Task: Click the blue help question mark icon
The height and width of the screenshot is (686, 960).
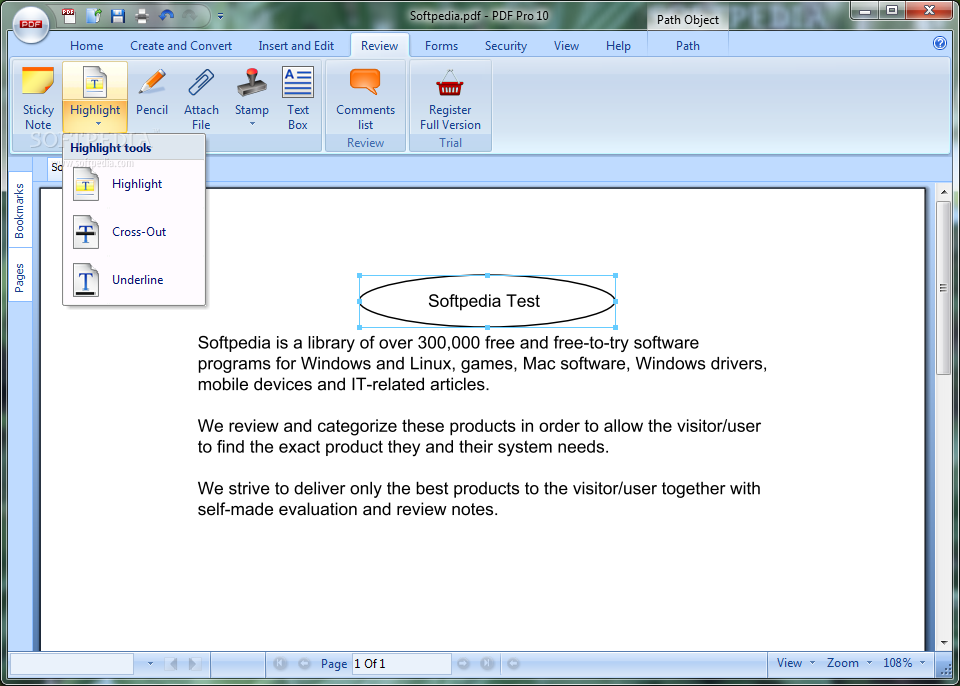Action: 940,43
